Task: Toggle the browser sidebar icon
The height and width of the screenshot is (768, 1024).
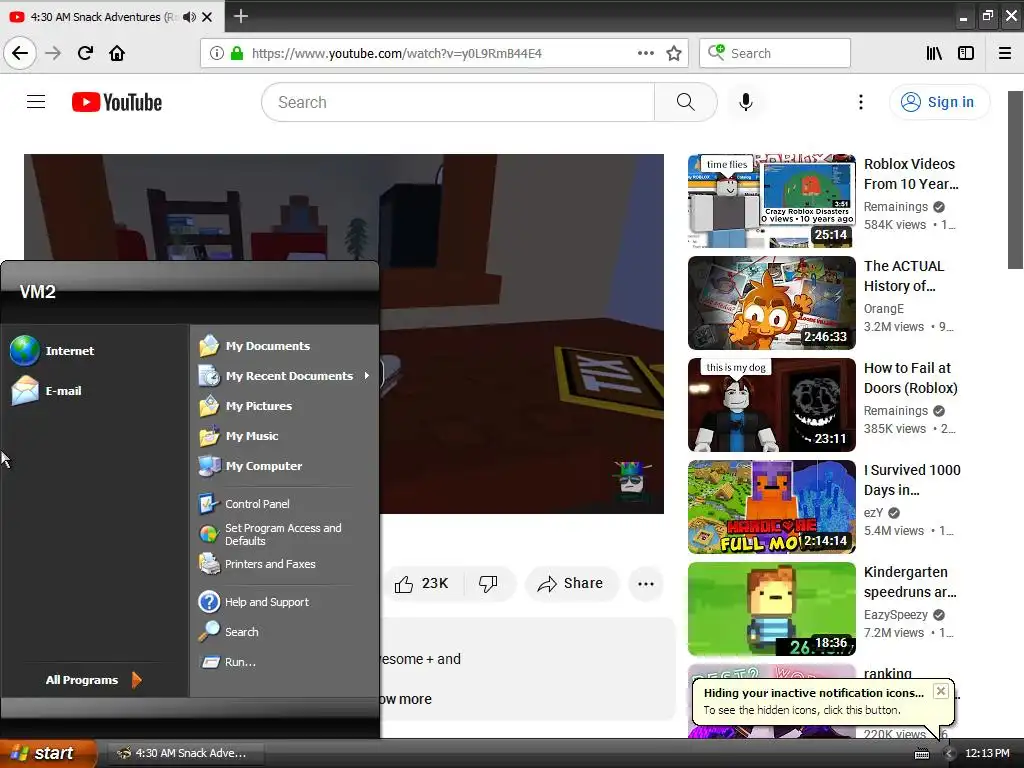Action: point(966,54)
